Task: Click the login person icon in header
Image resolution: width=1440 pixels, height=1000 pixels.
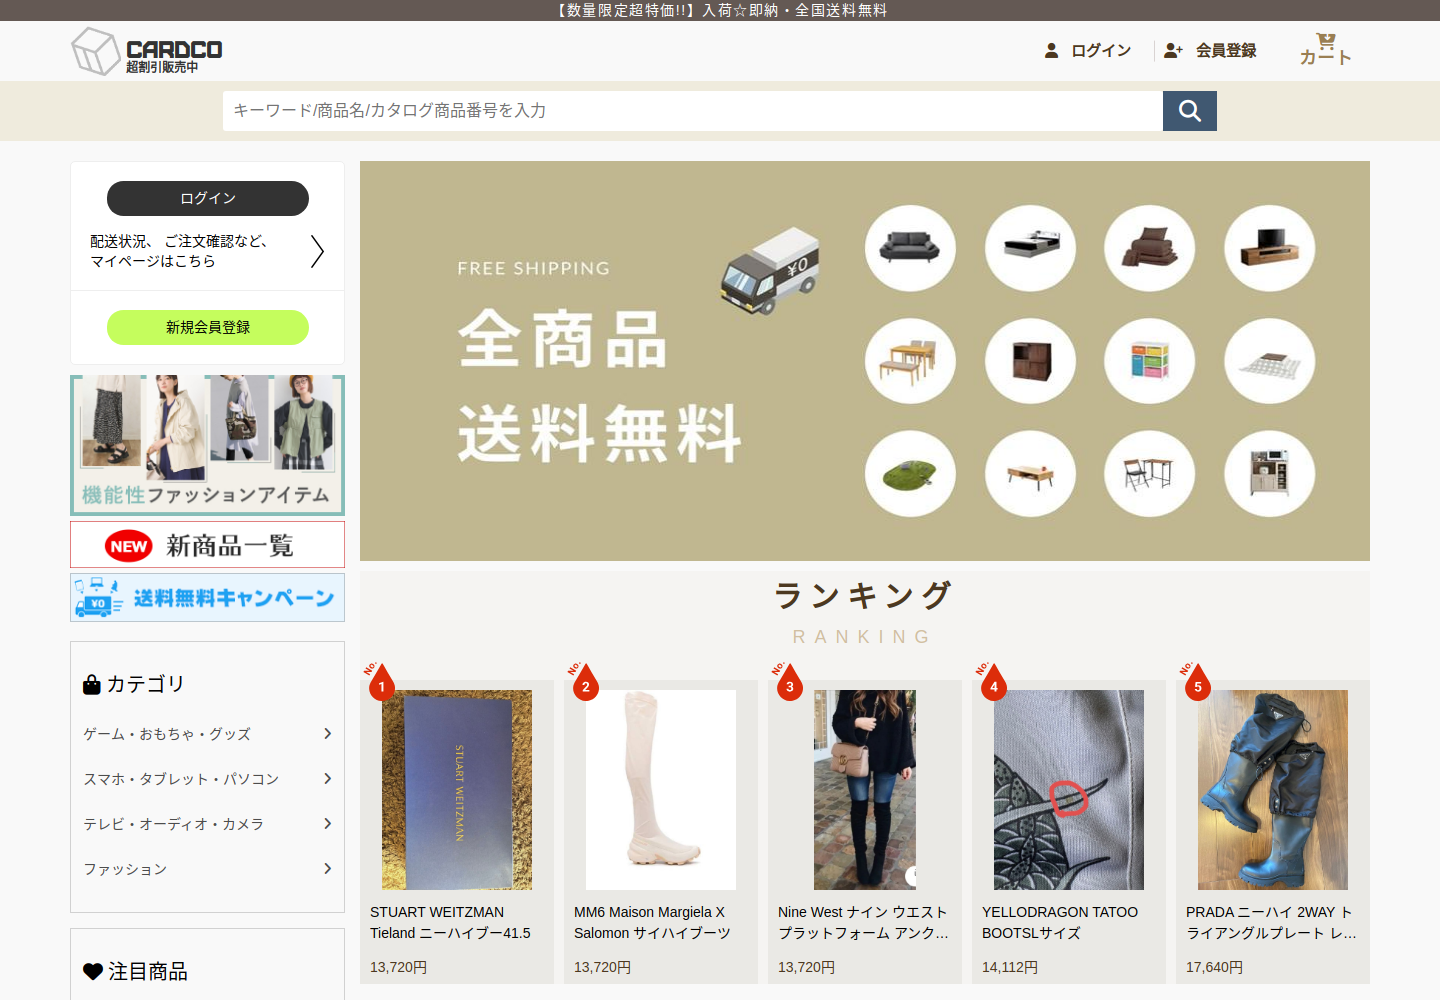Action: (1051, 50)
